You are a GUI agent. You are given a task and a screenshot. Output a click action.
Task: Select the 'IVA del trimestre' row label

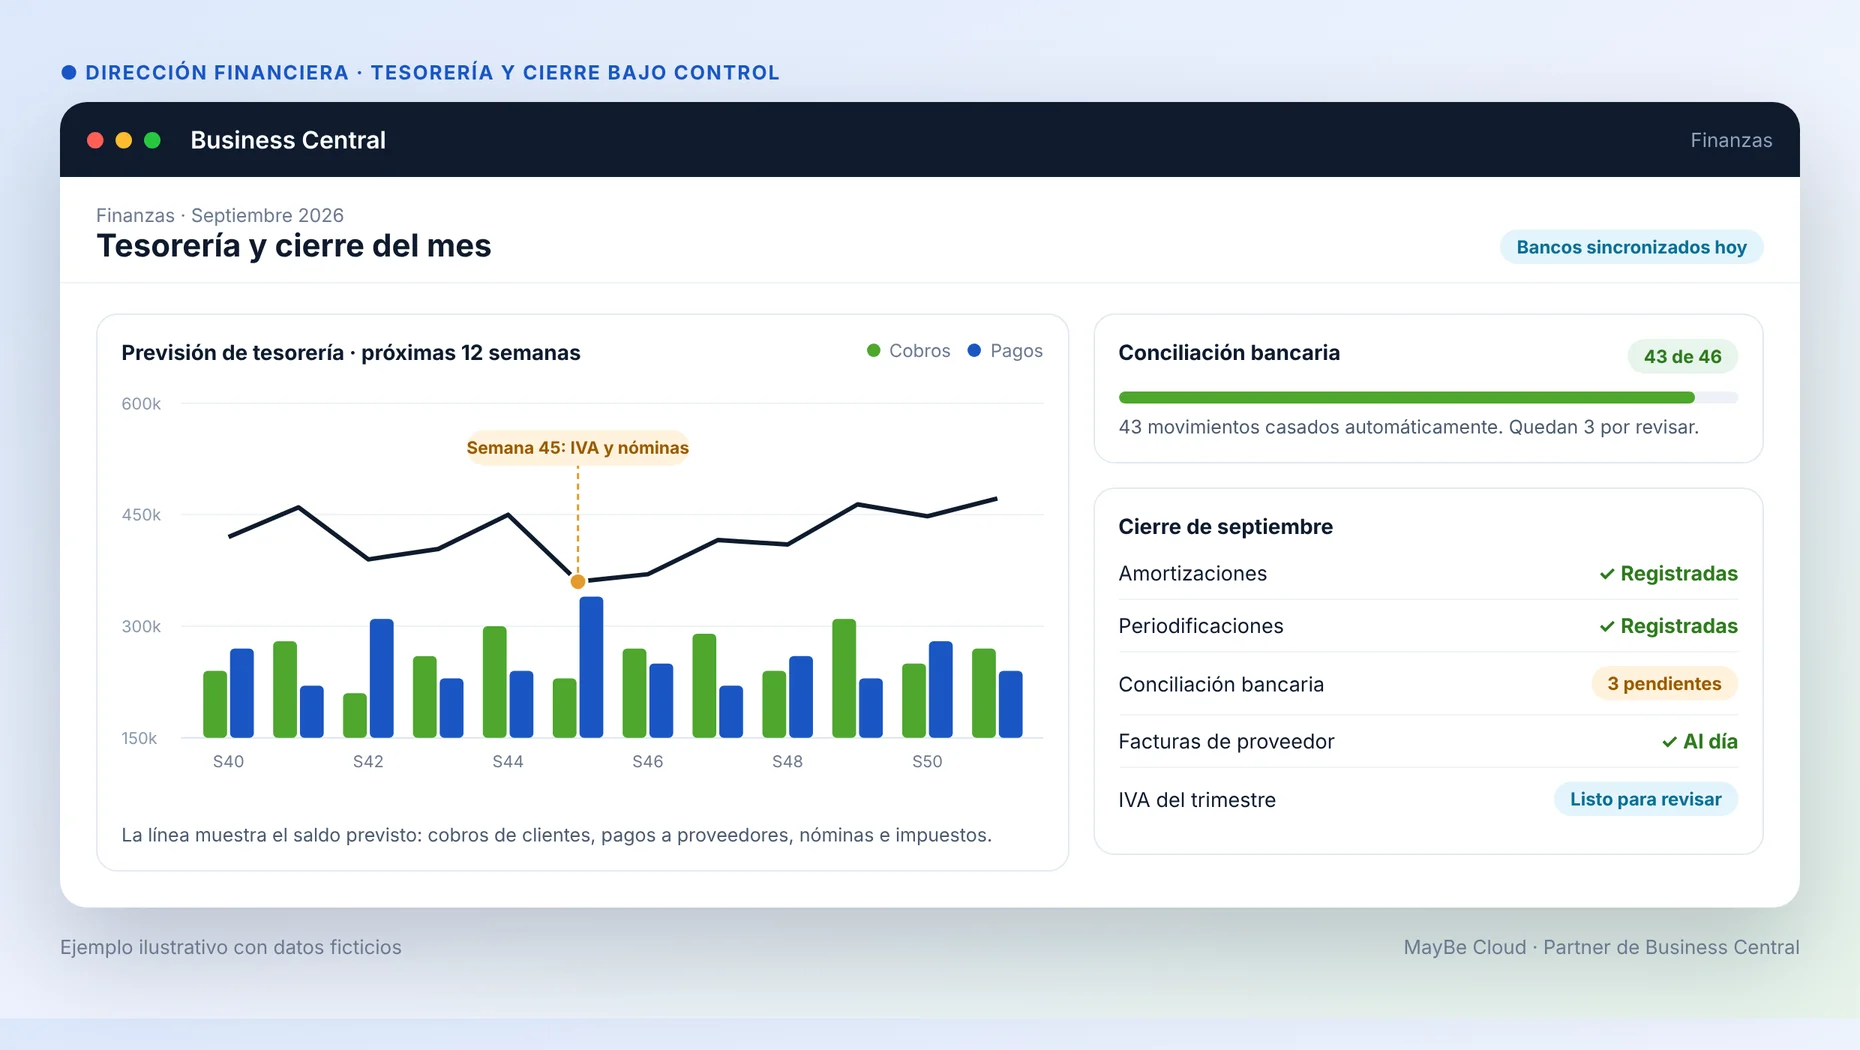click(x=1197, y=800)
